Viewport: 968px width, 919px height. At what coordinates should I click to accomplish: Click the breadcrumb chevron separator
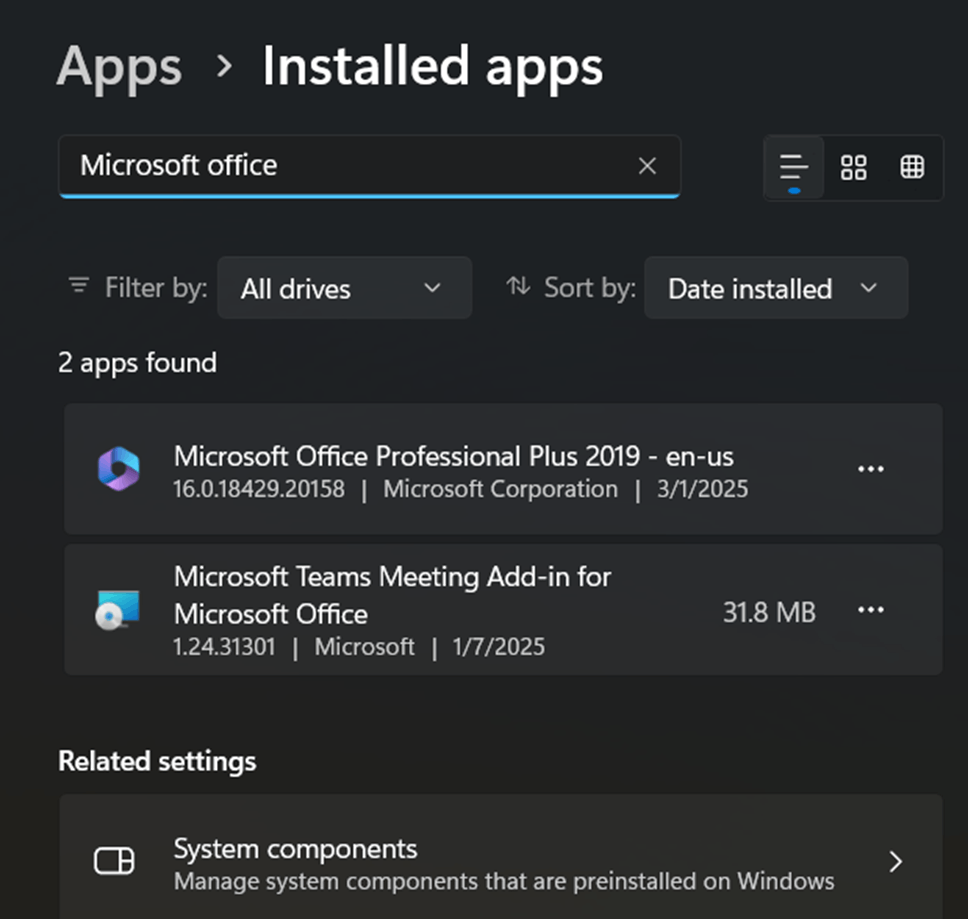[x=225, y=66]
